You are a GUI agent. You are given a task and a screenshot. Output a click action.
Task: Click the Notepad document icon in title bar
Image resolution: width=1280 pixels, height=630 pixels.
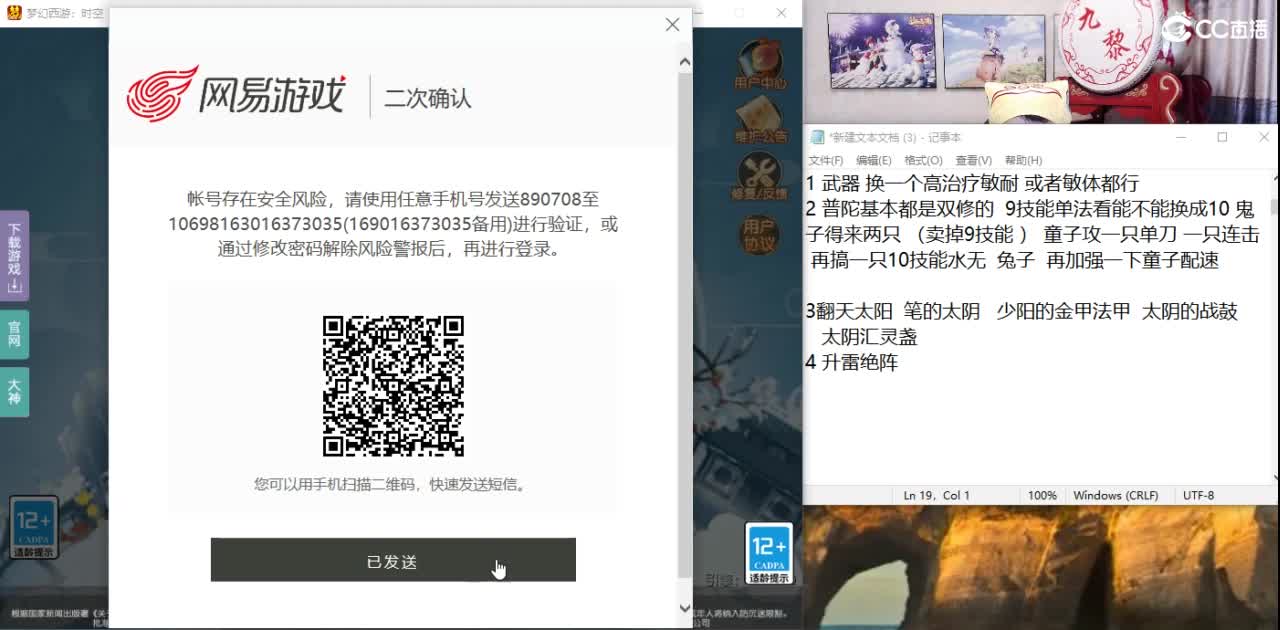coord(817,137)
